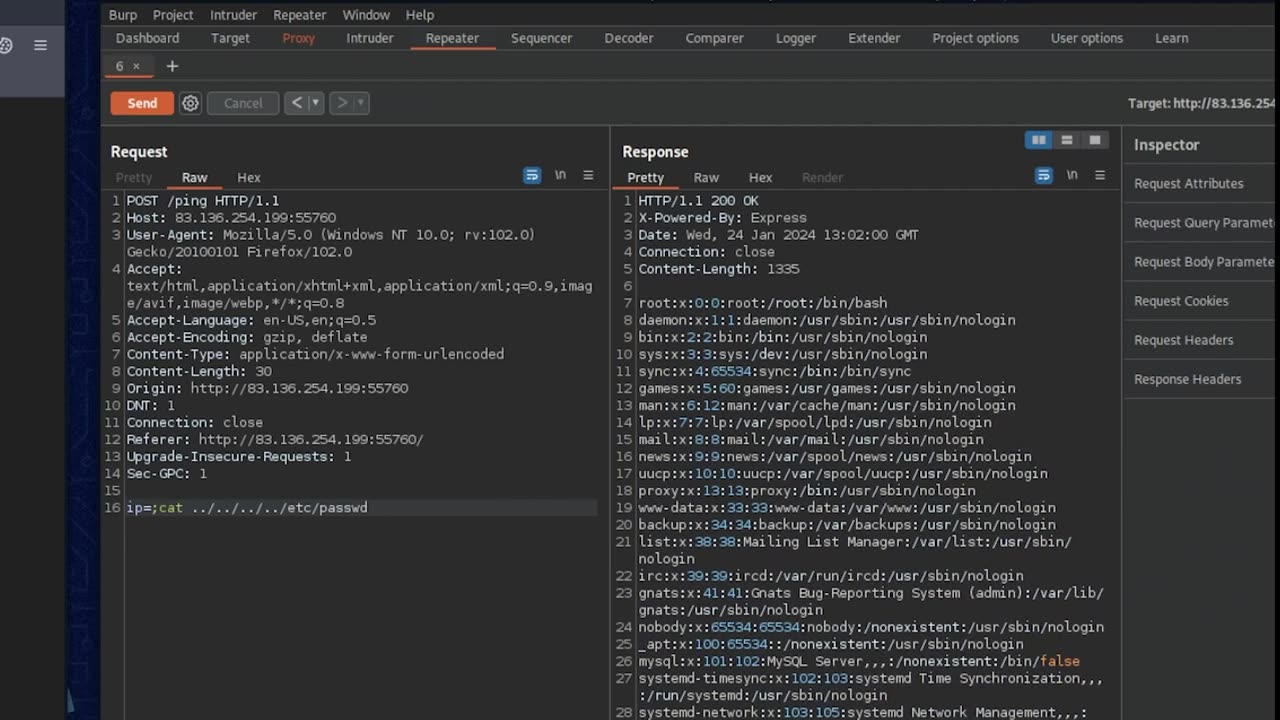Select the combined tabbed layout icon
Screen dimensions: 1280x720
tap(1095, 140)
